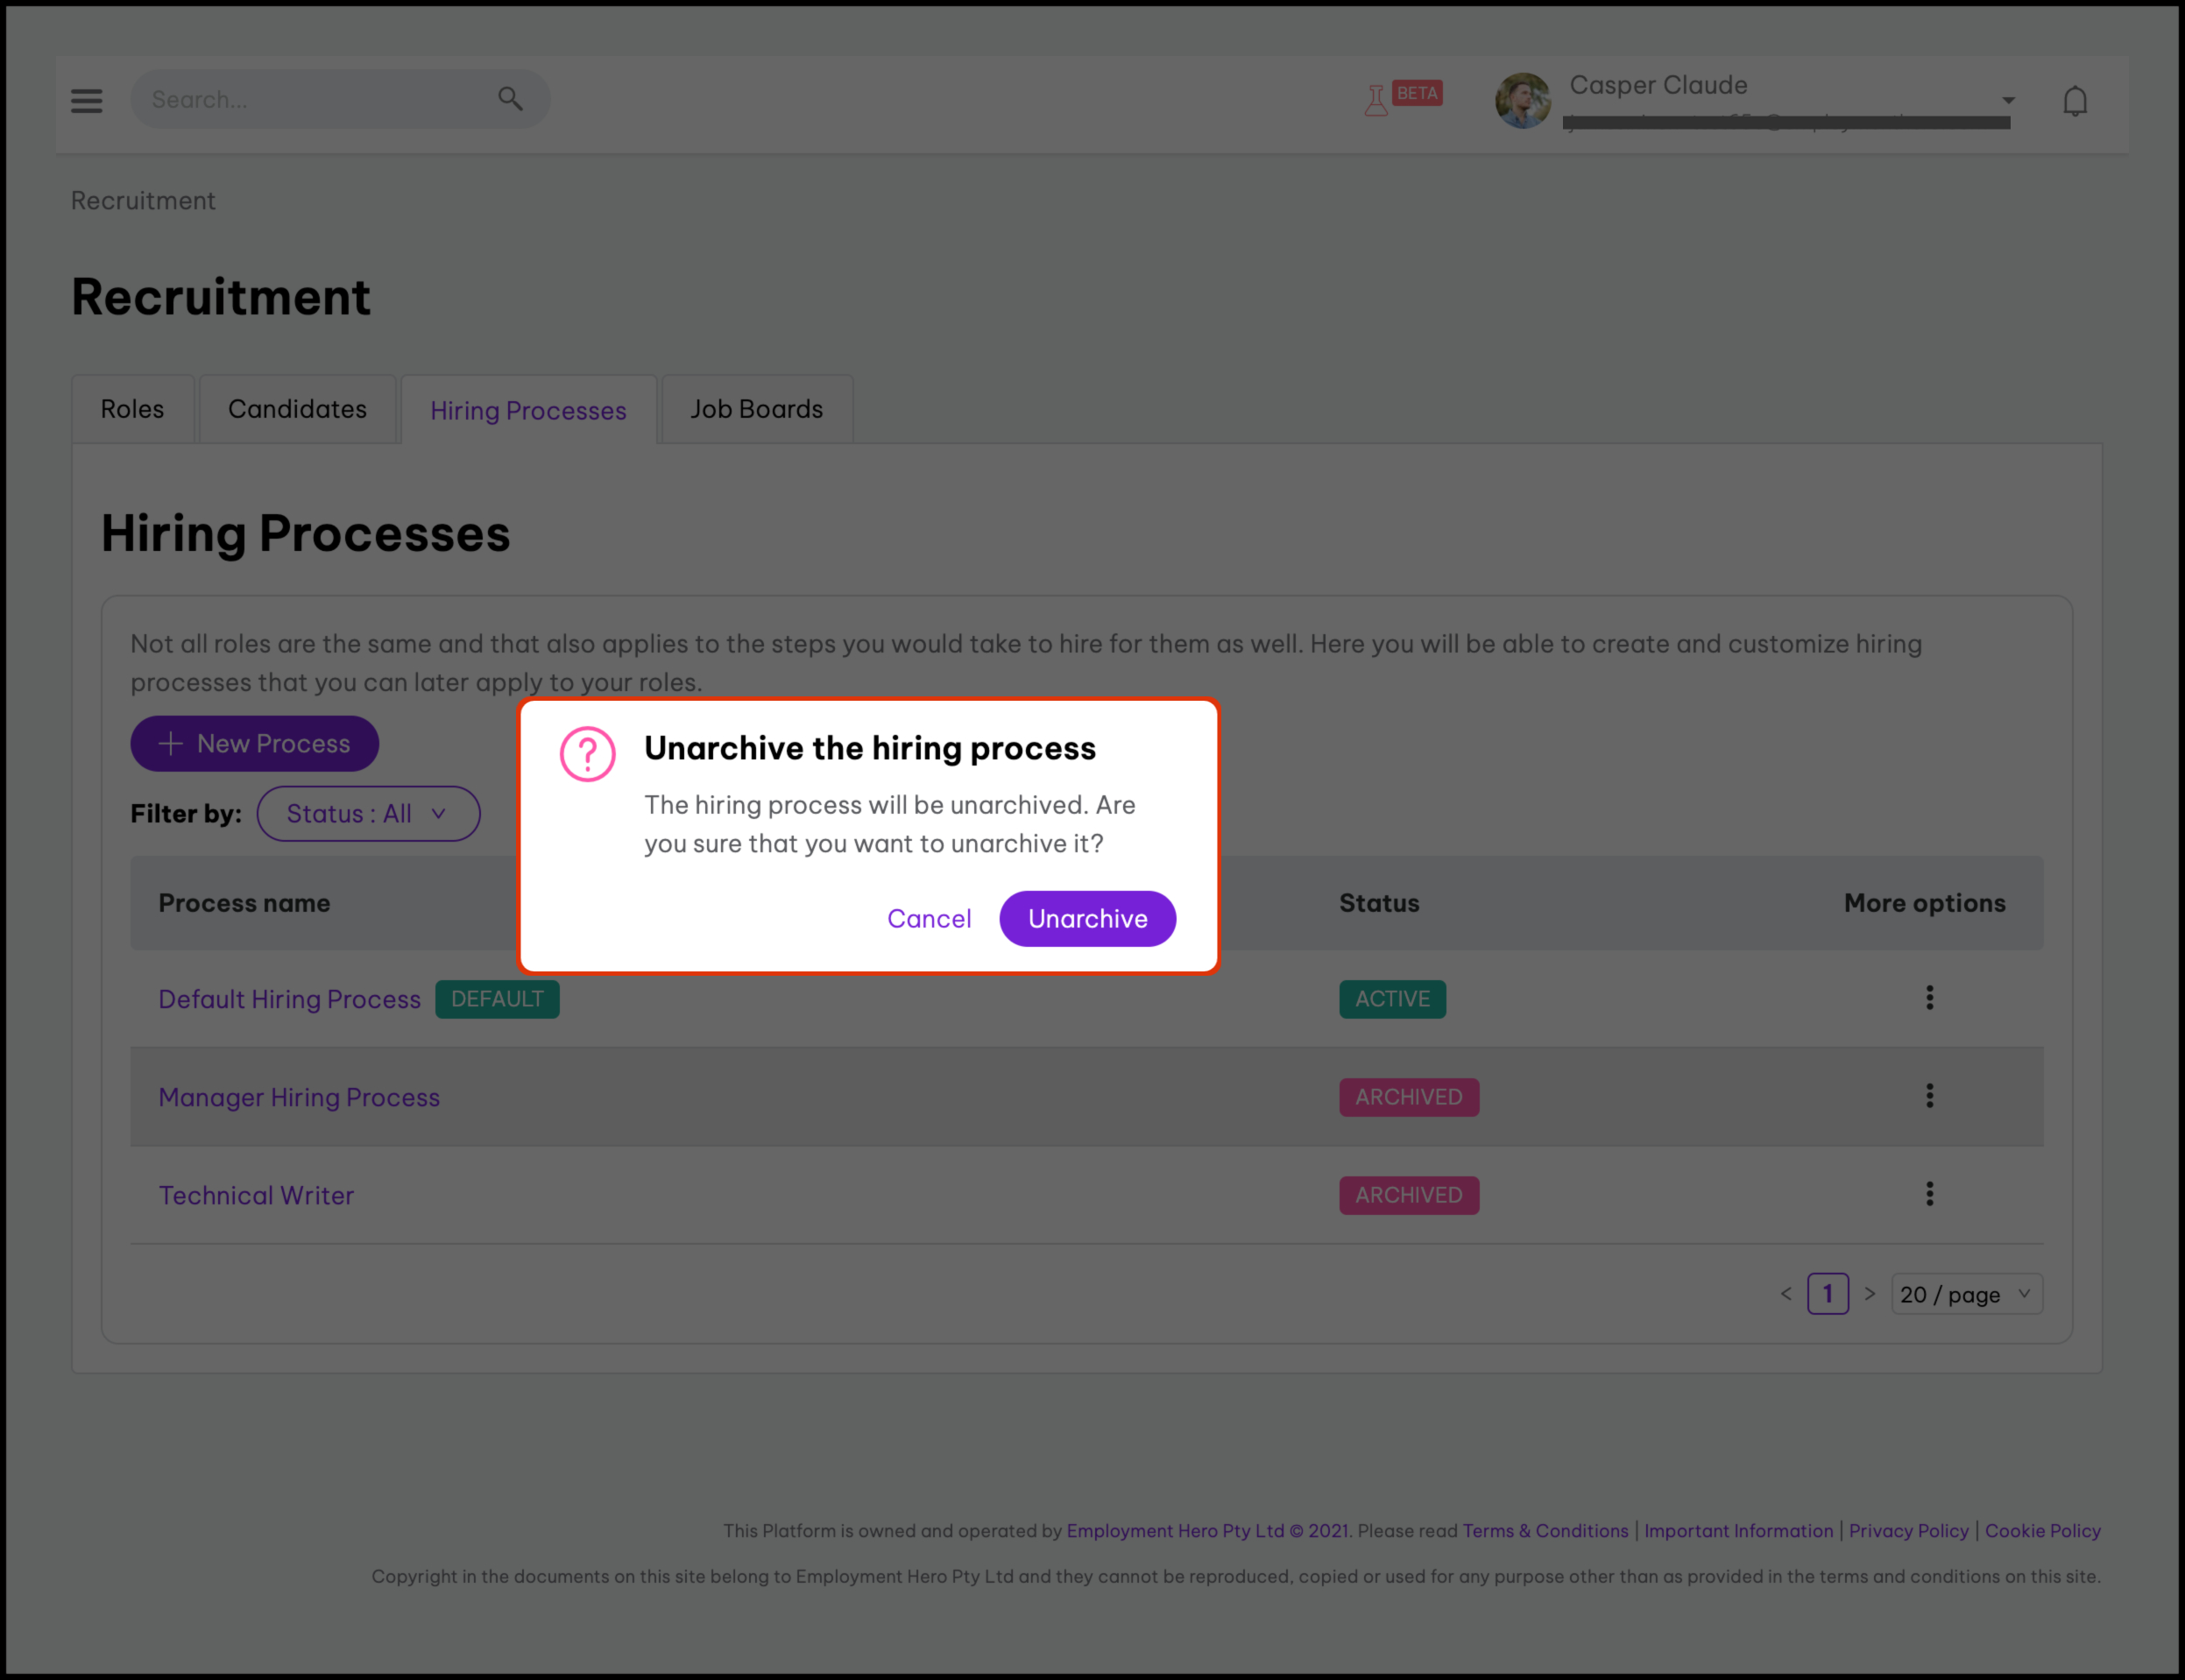Screen dimensions: 2185x1680
Task: Open the beta lab flask icon
Action: coord(1377,100)
